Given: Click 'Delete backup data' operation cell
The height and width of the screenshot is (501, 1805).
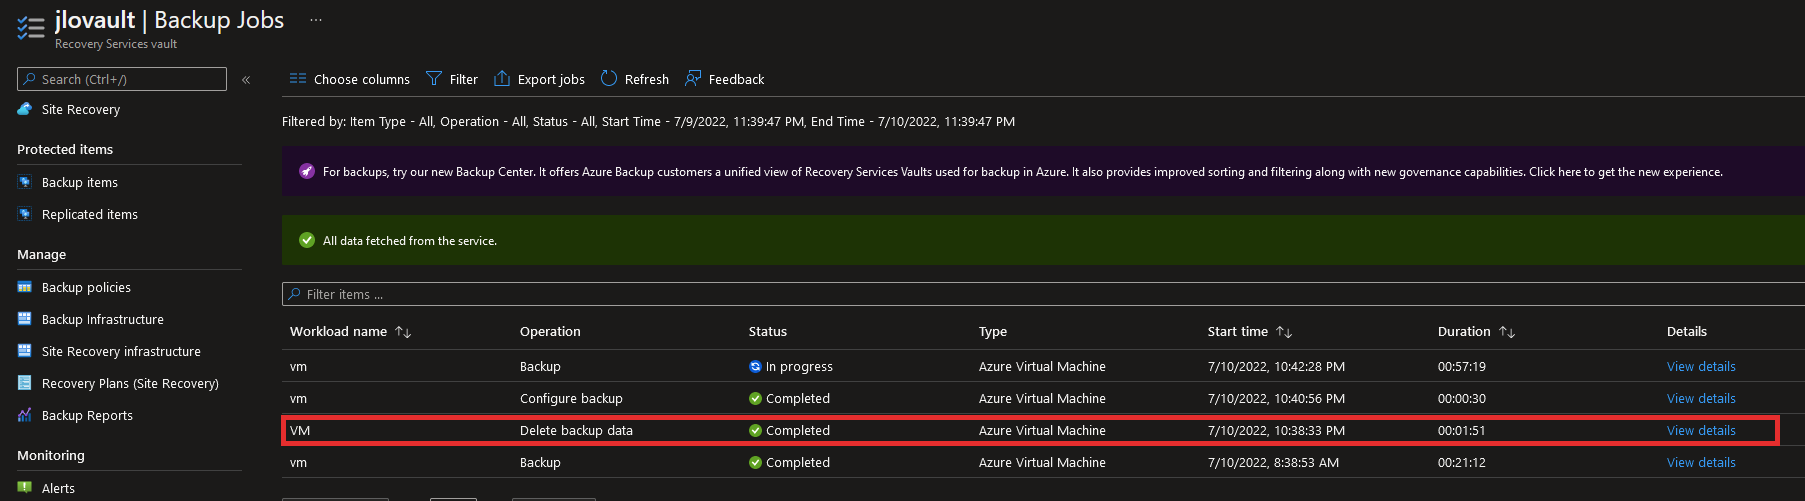Looking at the screenshot, I should [576, 431].
